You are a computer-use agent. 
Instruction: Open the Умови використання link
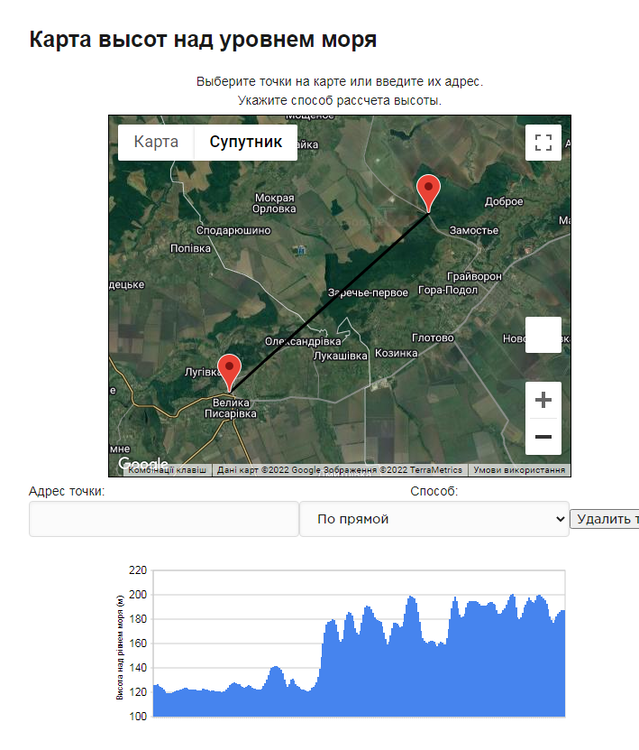click(520, 470)
